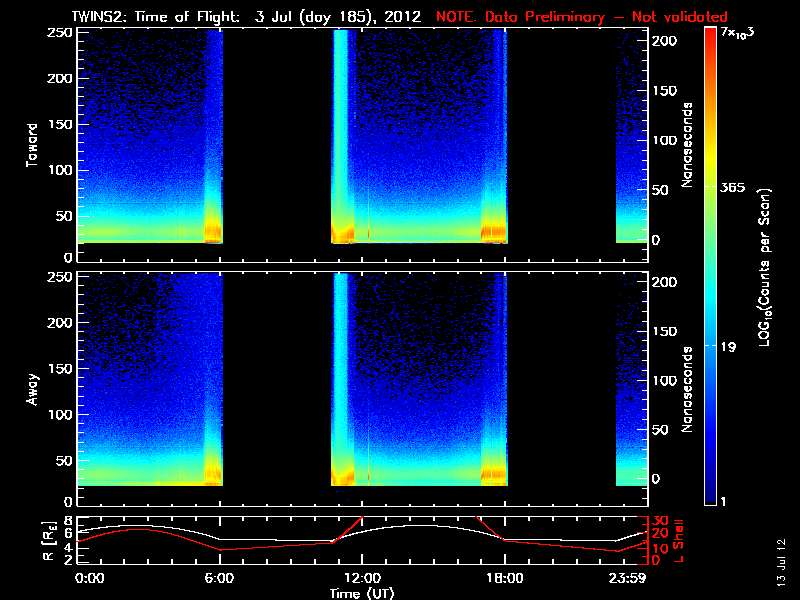Click the '8' tick on the R axis
This screenshot has height=600, width=800.
[x=68, y=520]
